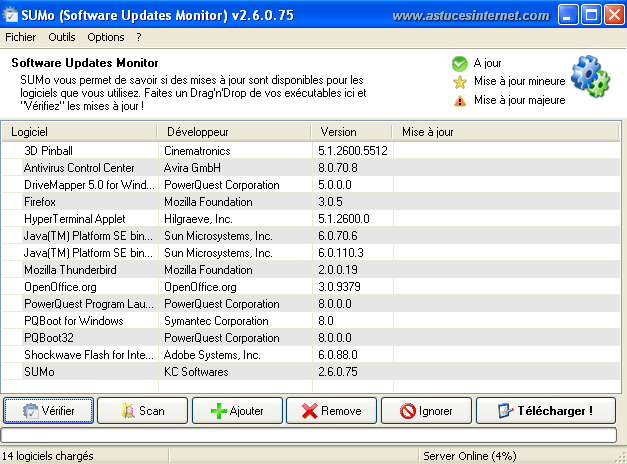This screenshot has height=464, width=627.
Task: Click the Télécharger ! button
Action: (546, 410)
